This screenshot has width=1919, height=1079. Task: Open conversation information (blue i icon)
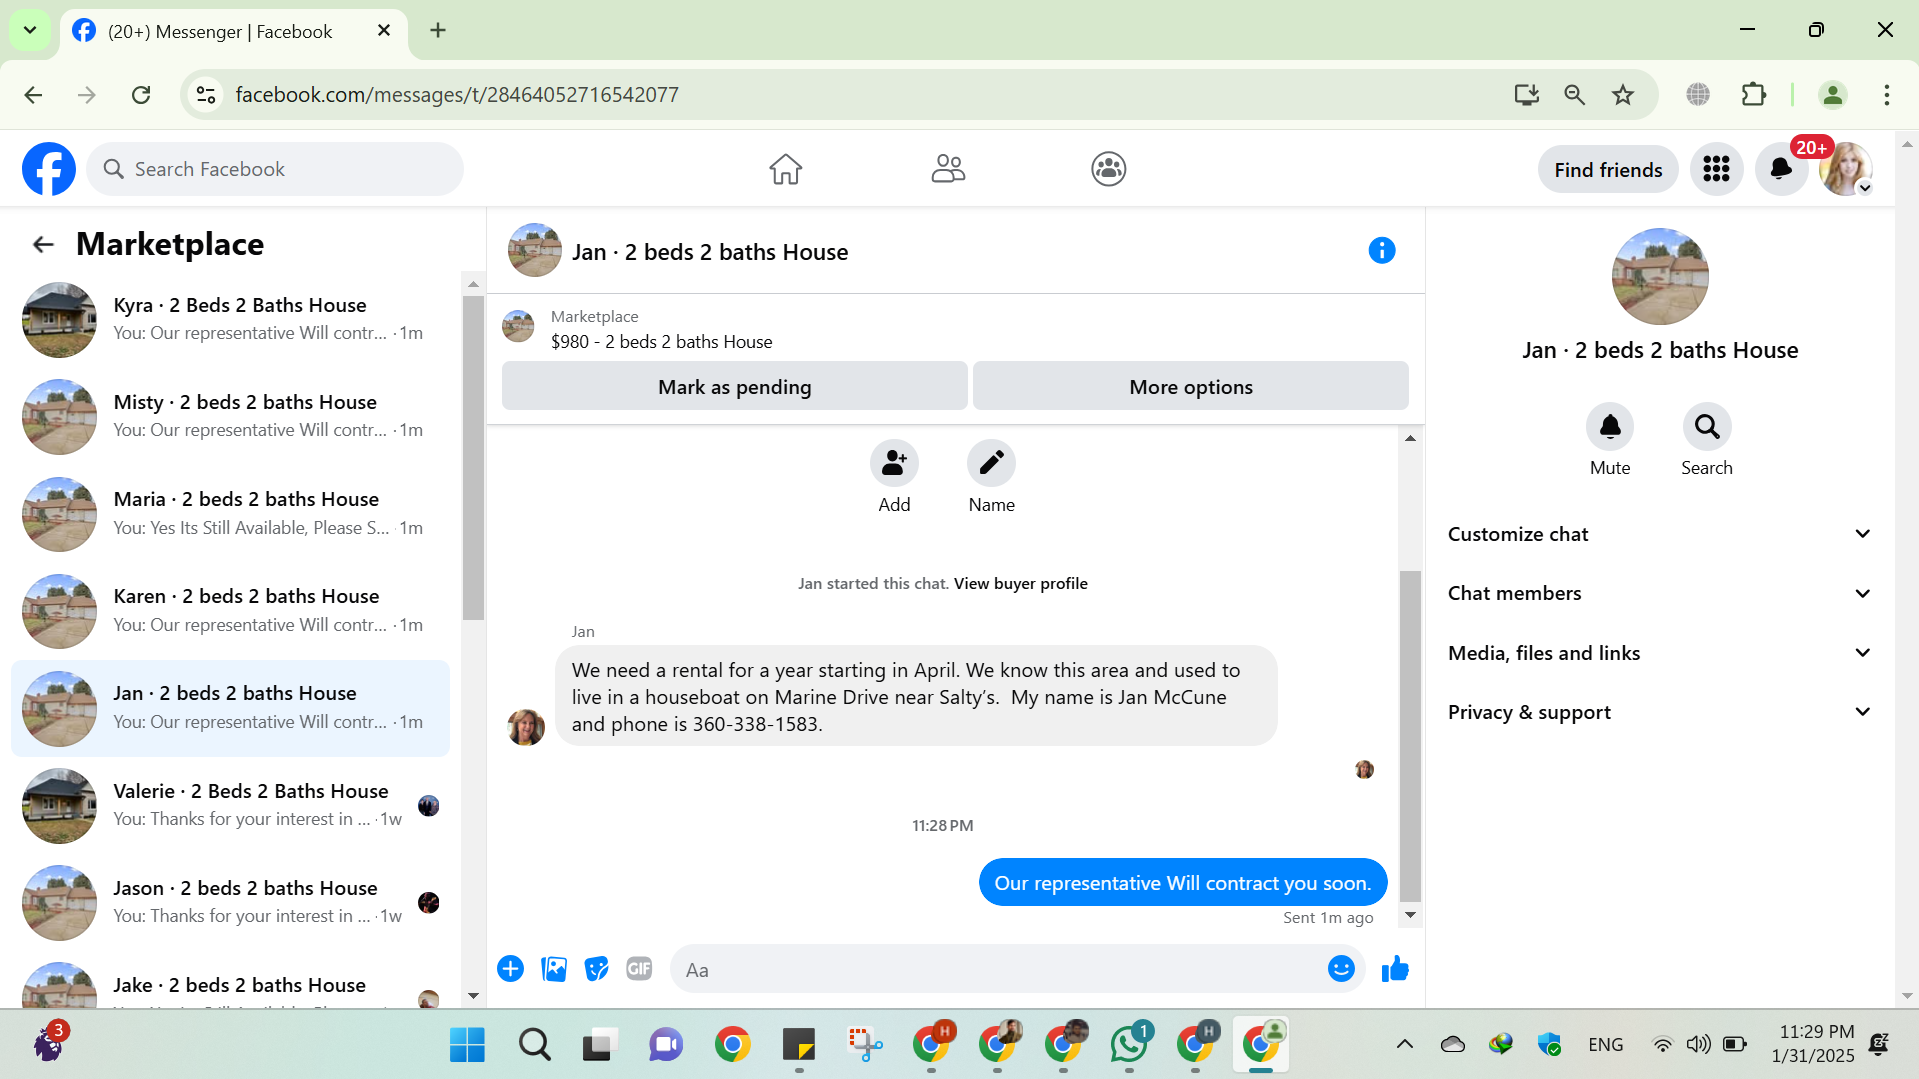pos(1382,250)
